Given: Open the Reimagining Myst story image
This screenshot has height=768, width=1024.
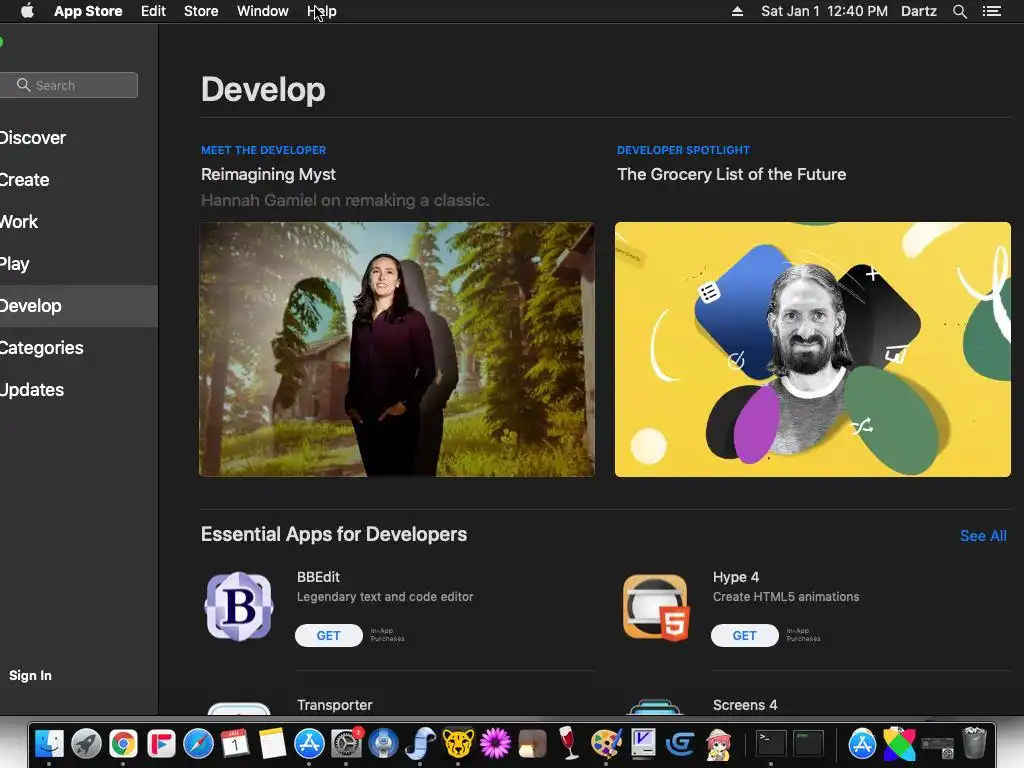Looking at the screenshot, I should click(397, 349).
